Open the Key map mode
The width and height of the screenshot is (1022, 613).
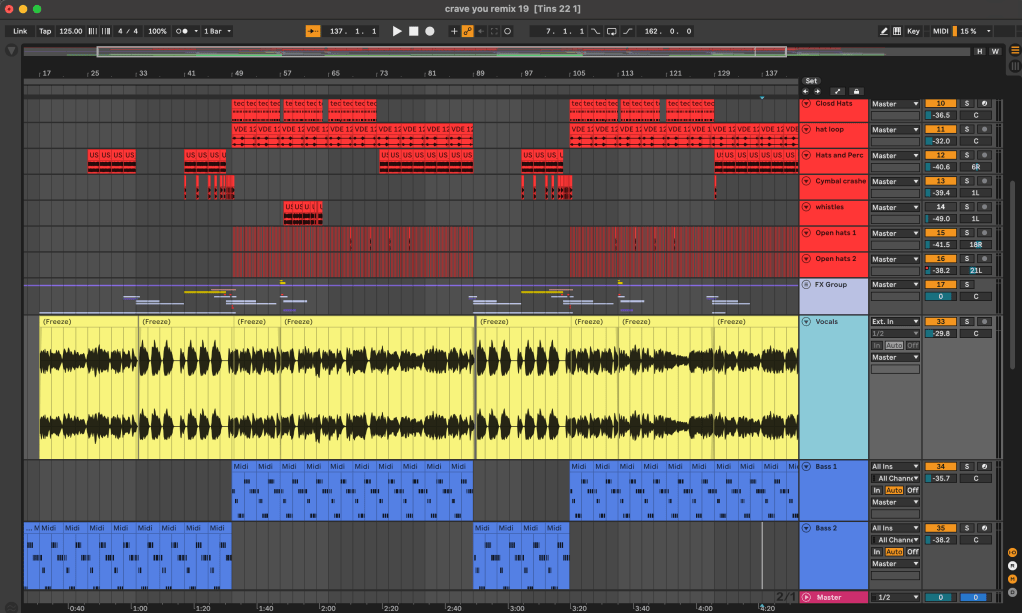coord(913,31)
